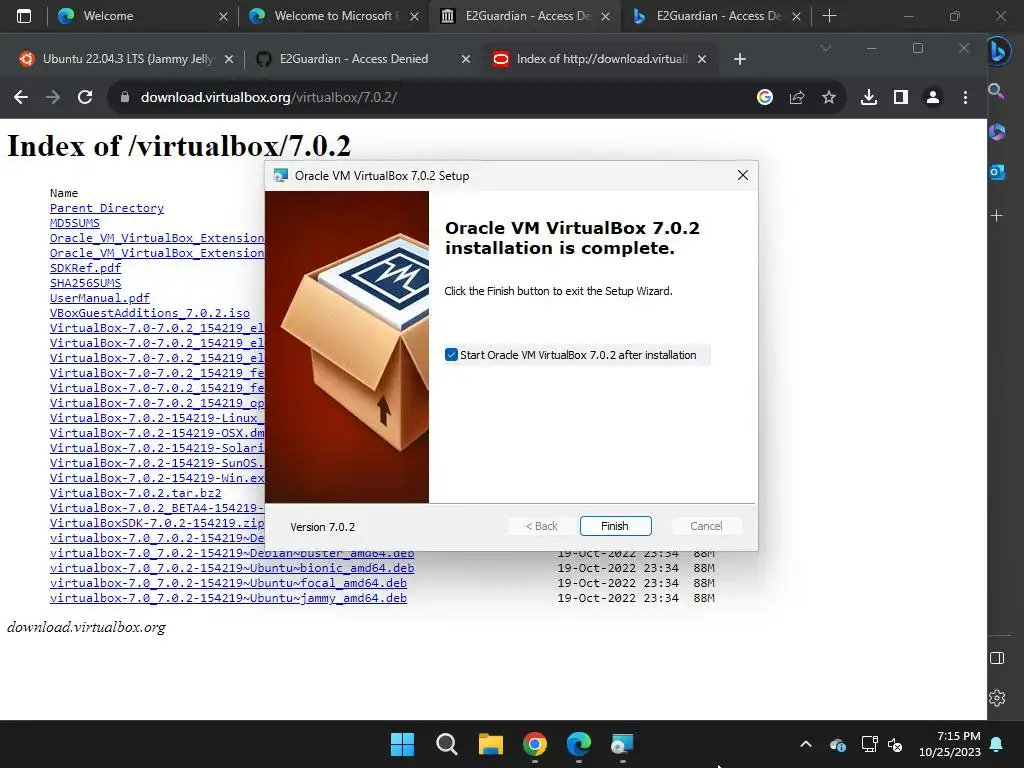Open SHA256SUMS link
This screenshot has width=1024, height=768.
pyautogui.click(x=86, y=283)
